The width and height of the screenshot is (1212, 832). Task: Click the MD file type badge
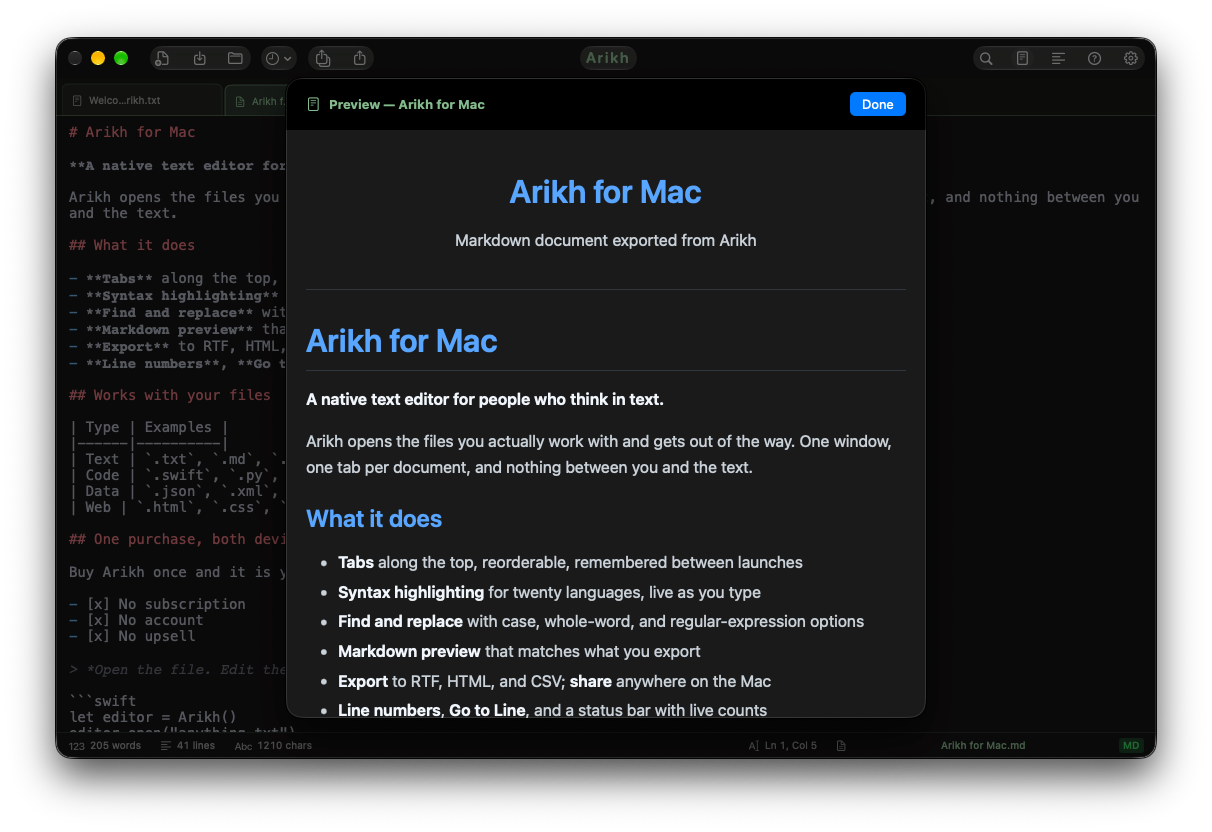click(x=1131, y=745)
